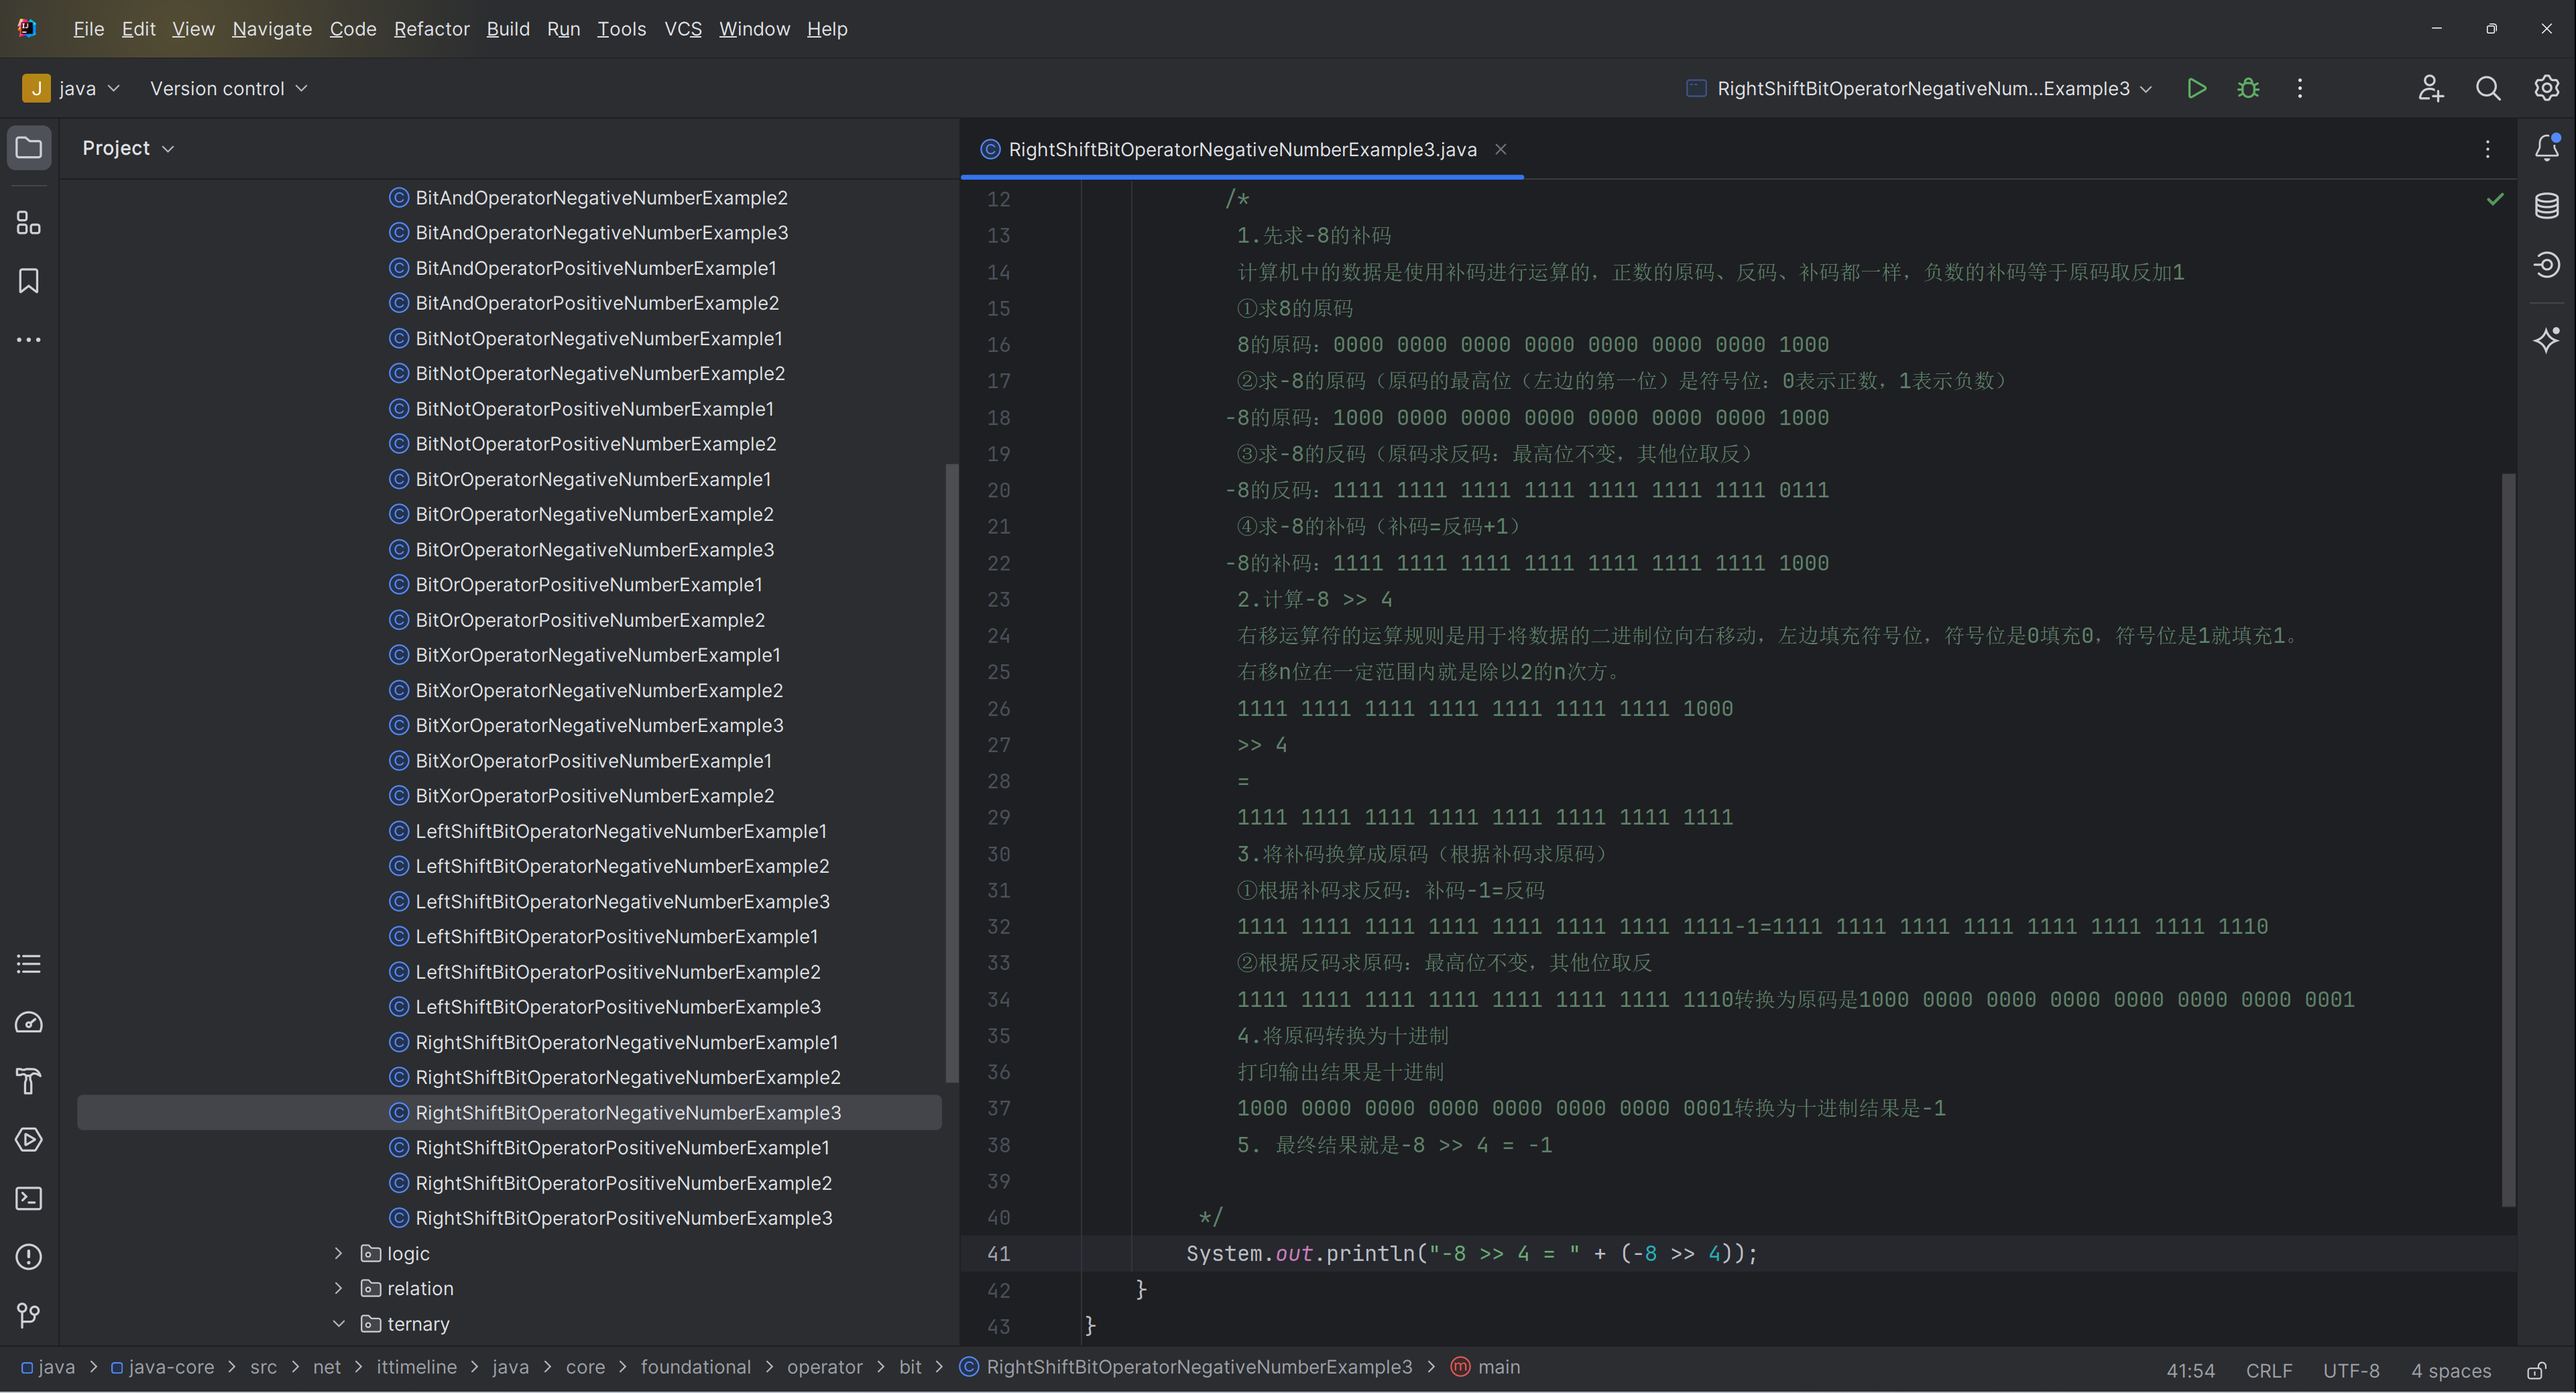Expand the relation folder
2576x1393 pixels.
coord(338,1288)
